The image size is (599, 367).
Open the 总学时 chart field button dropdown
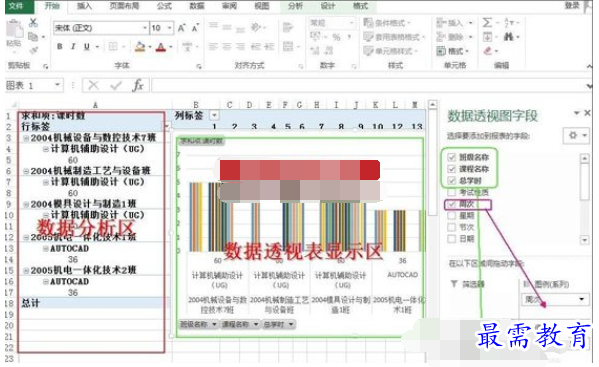pyautogui.click(x=291, y=324)
